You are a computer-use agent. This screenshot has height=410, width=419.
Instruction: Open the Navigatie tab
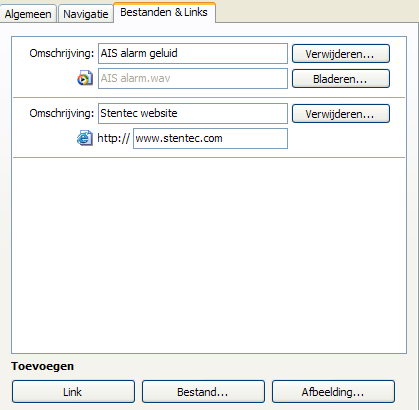(x=86, y=14)
